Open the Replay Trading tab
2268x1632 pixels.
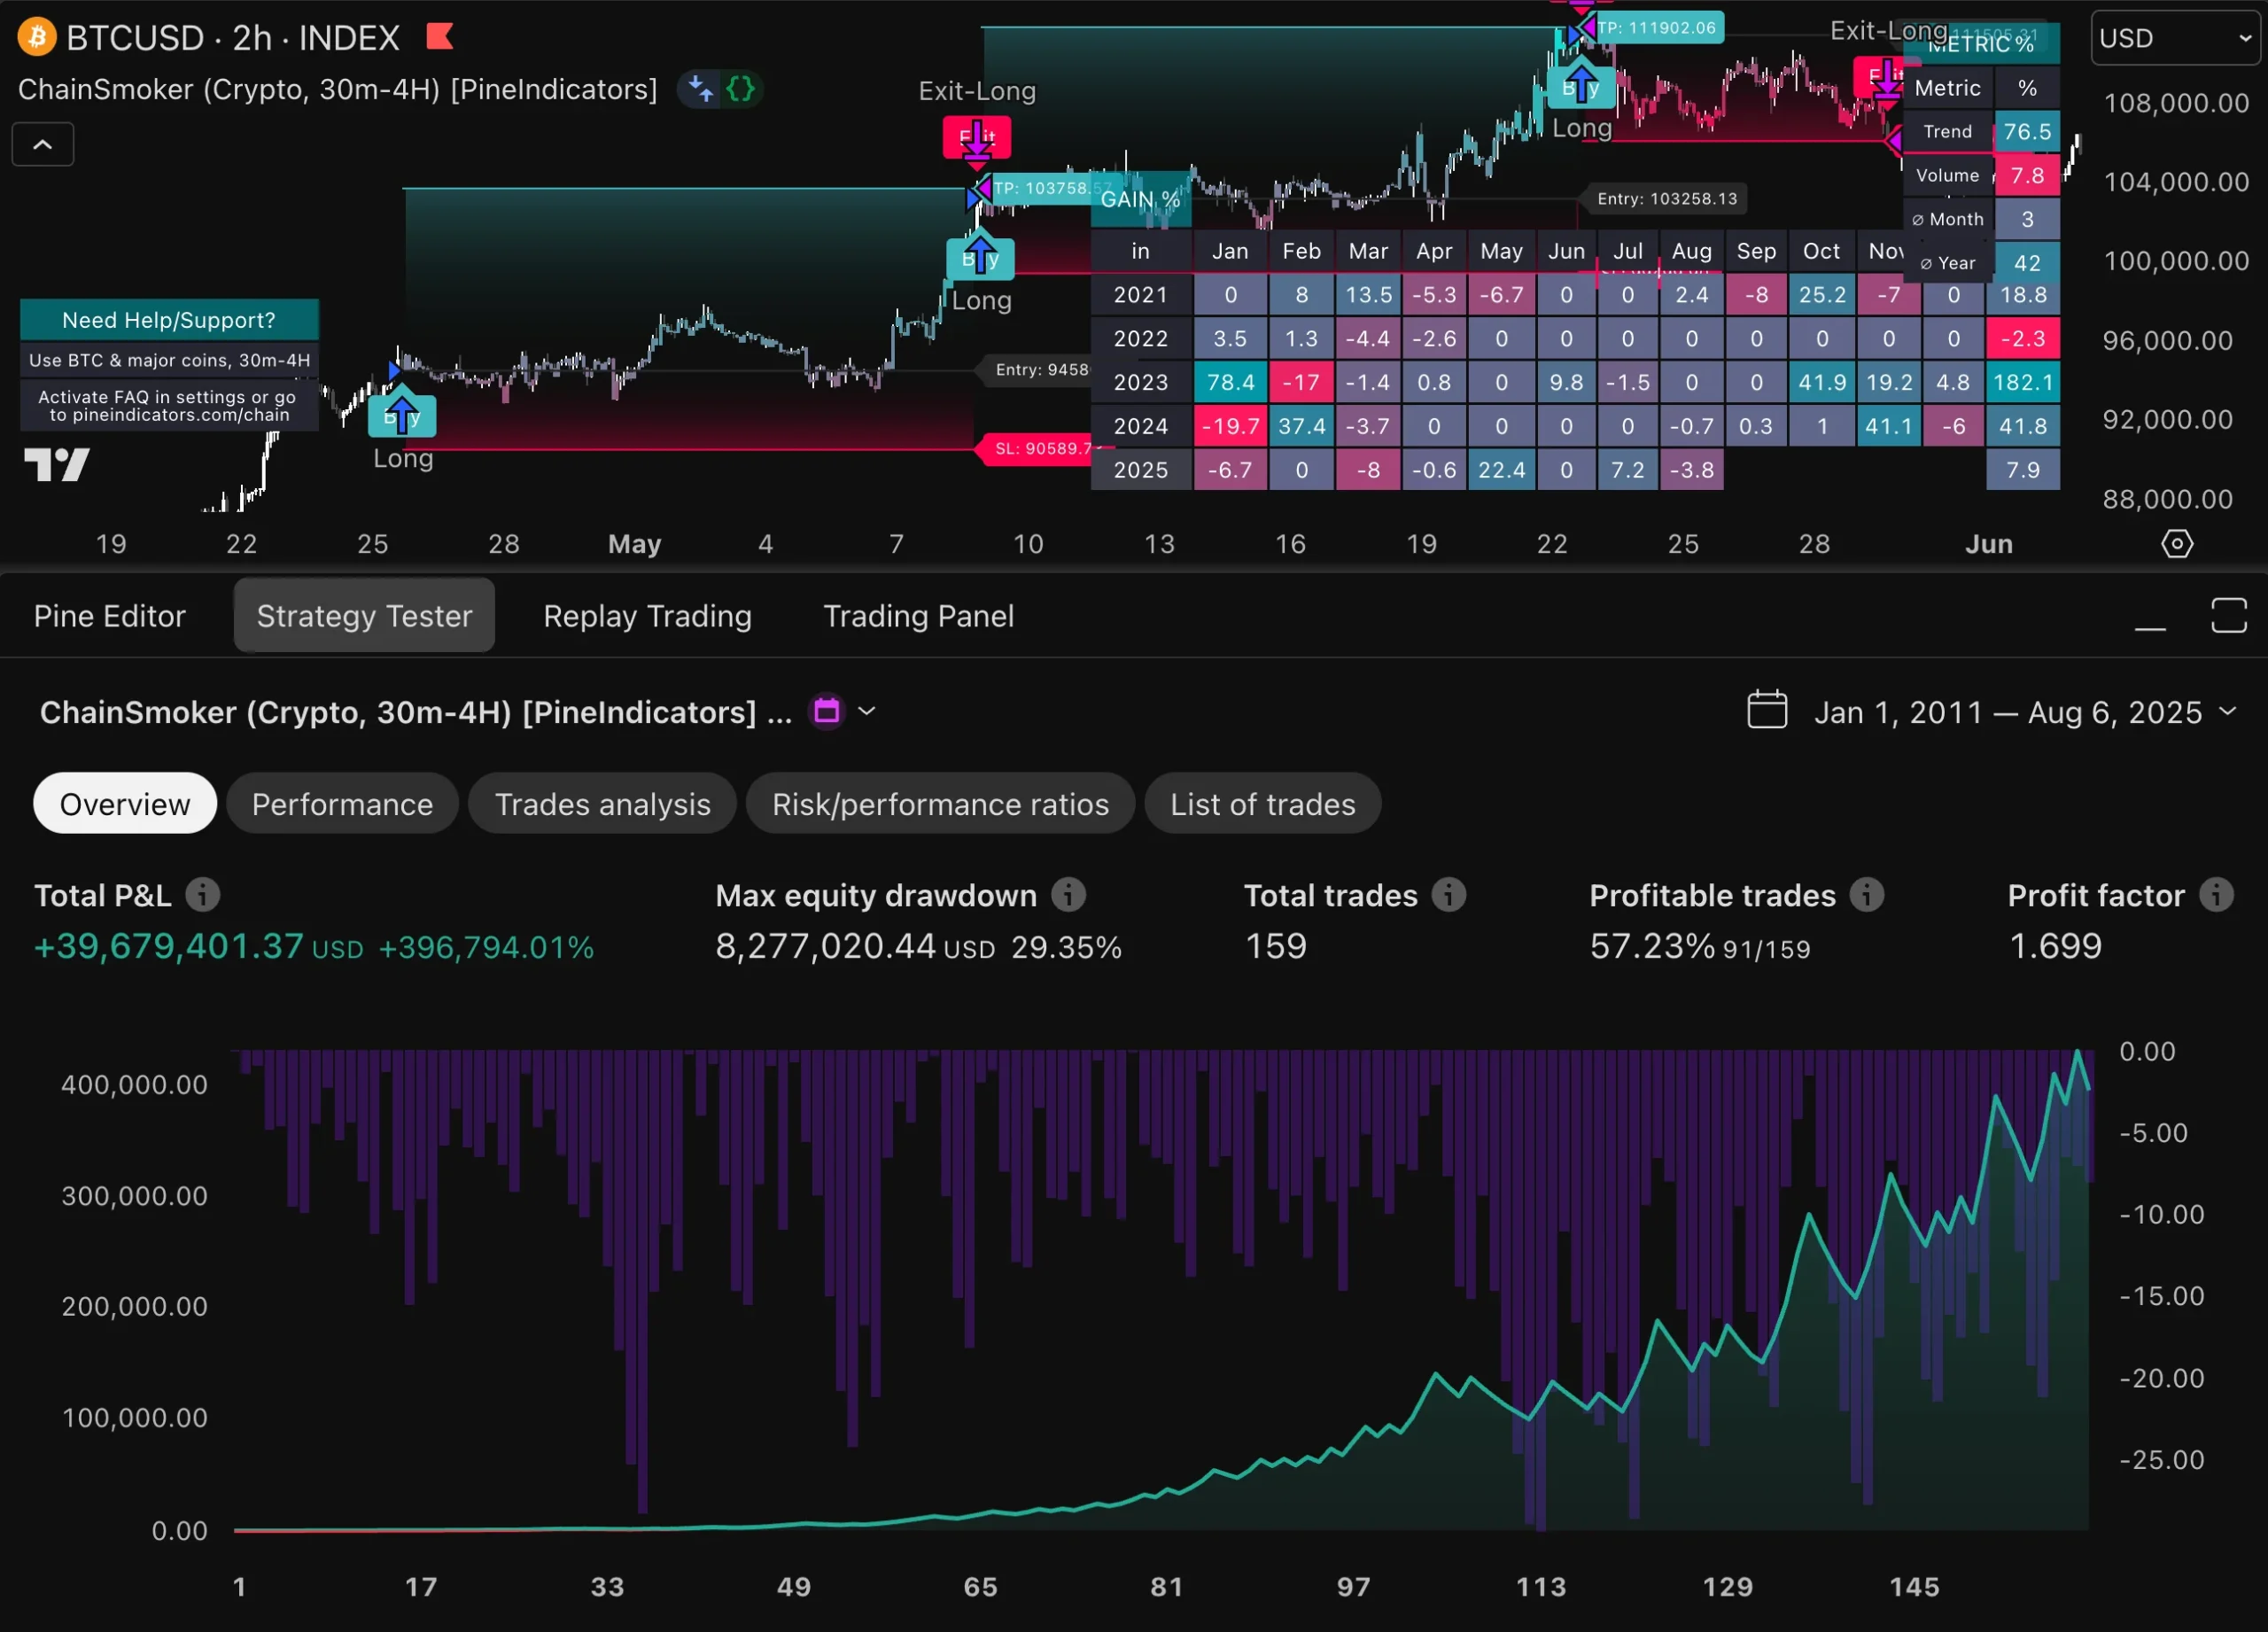coord(647,616)
